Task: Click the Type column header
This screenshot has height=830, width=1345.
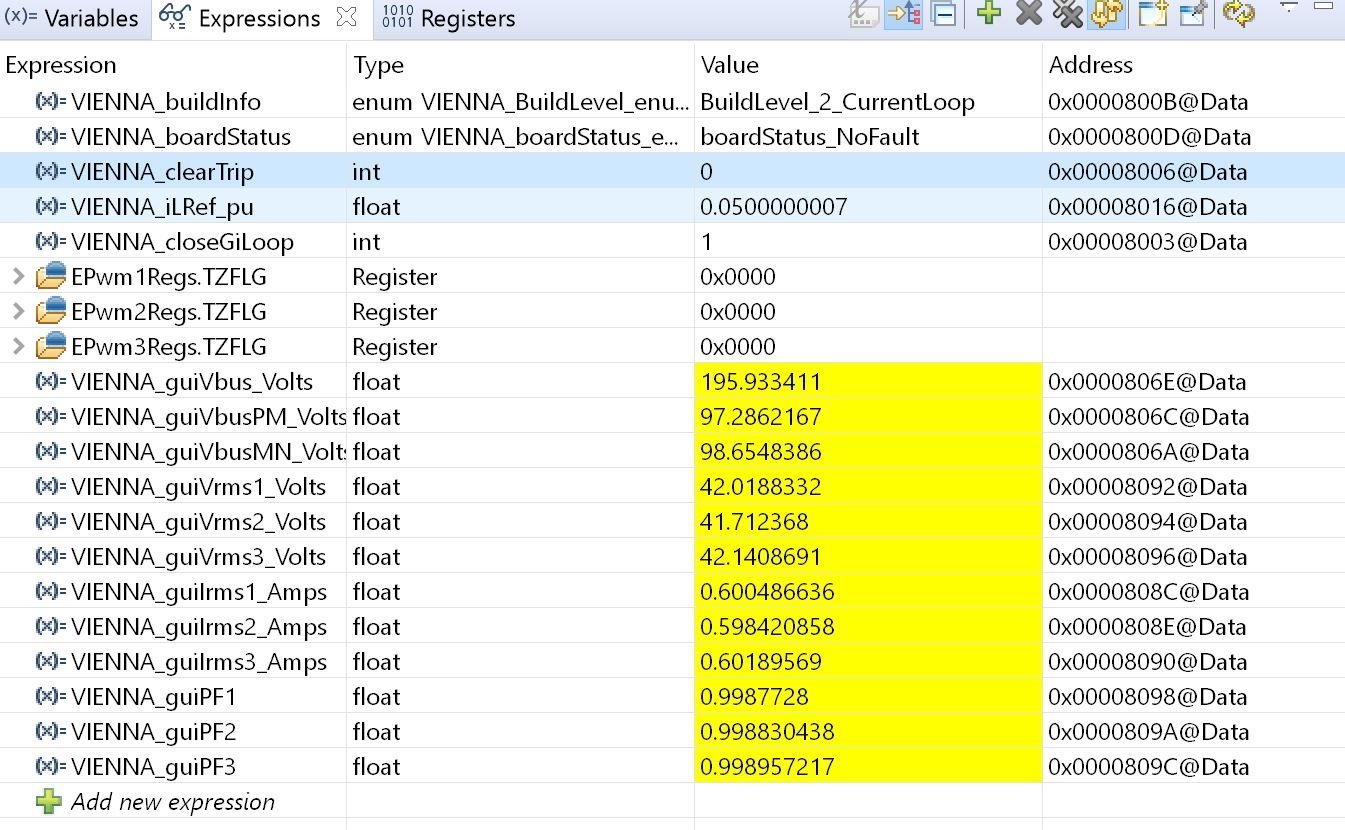Action: 378,66
